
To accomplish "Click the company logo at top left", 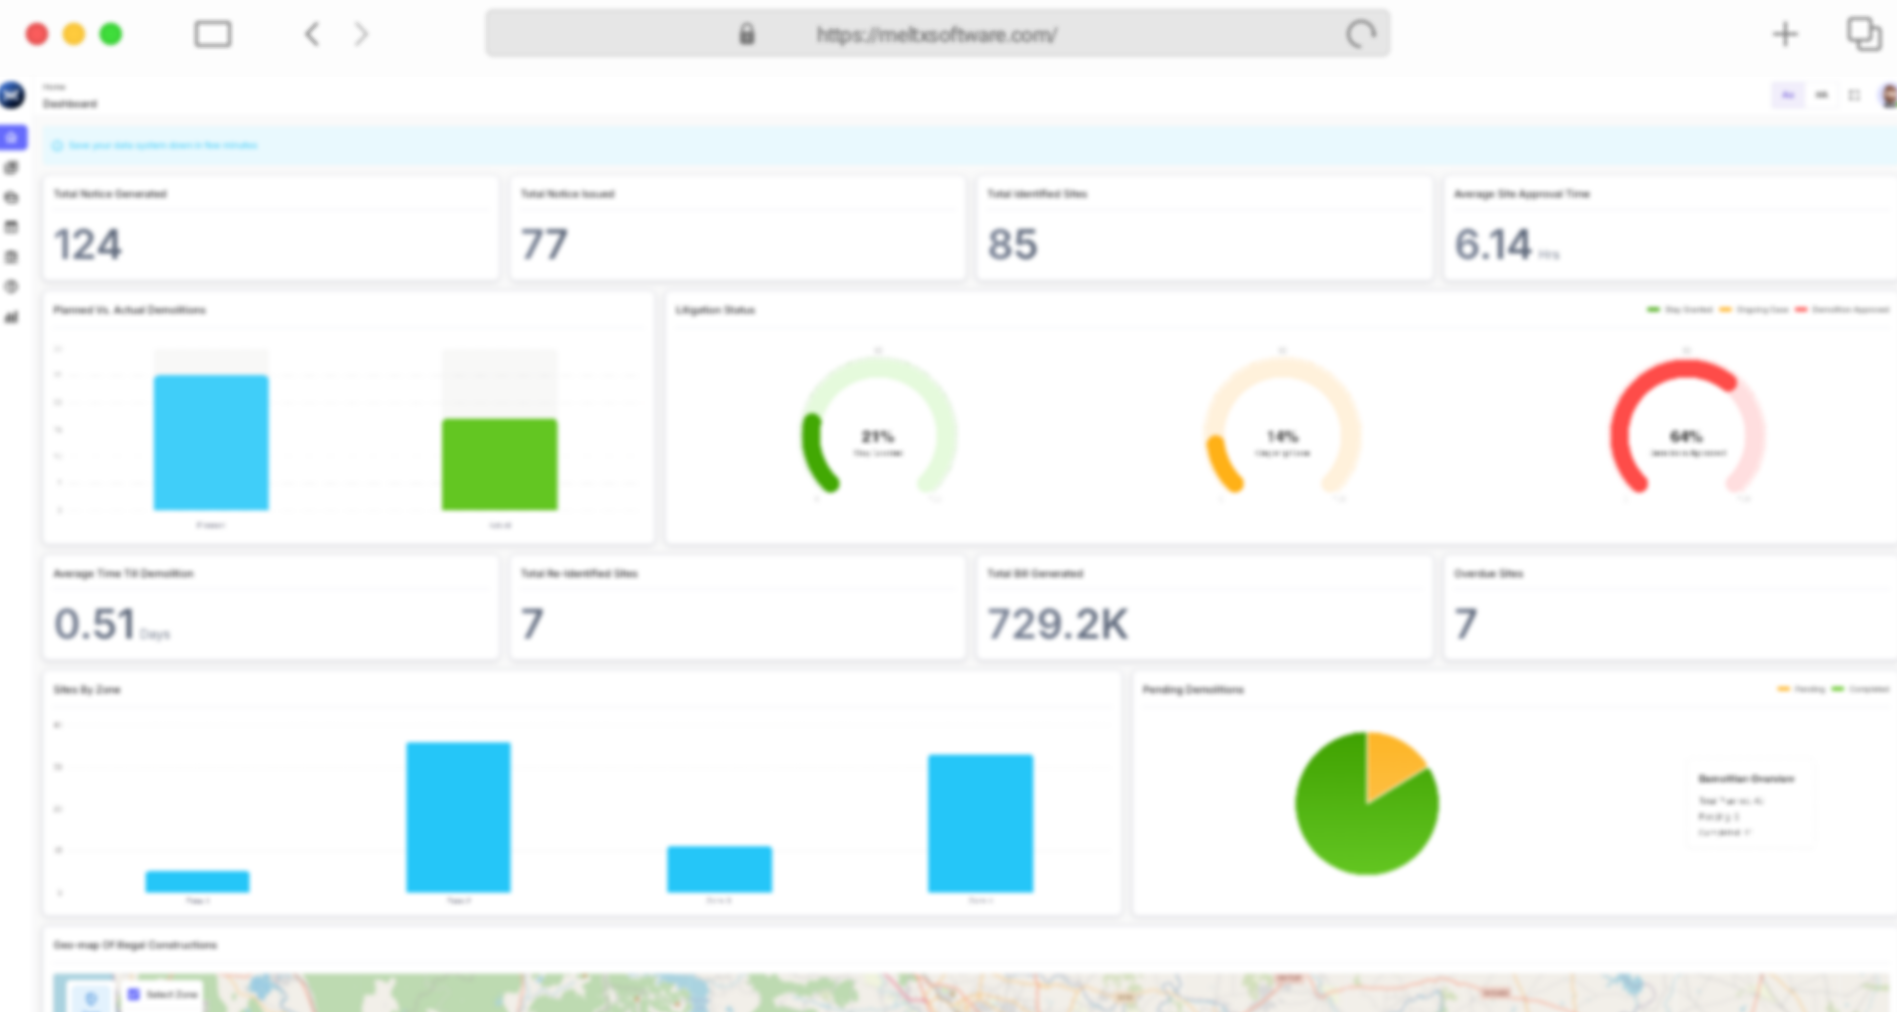I will pos(12,95).
